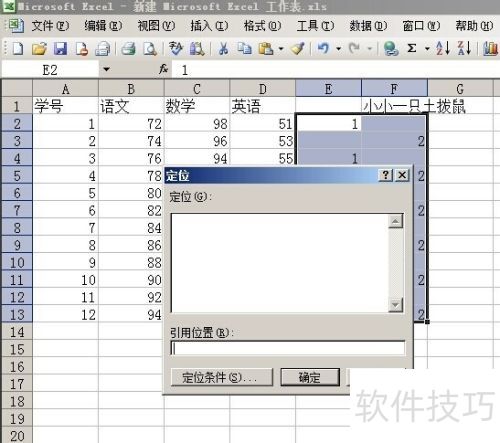Image resolution: width=500 pixels, height=443 pixels.
Task: Expand the Name Box dropdown arrow
Action: pyautogui.click(x=106, y=69)
